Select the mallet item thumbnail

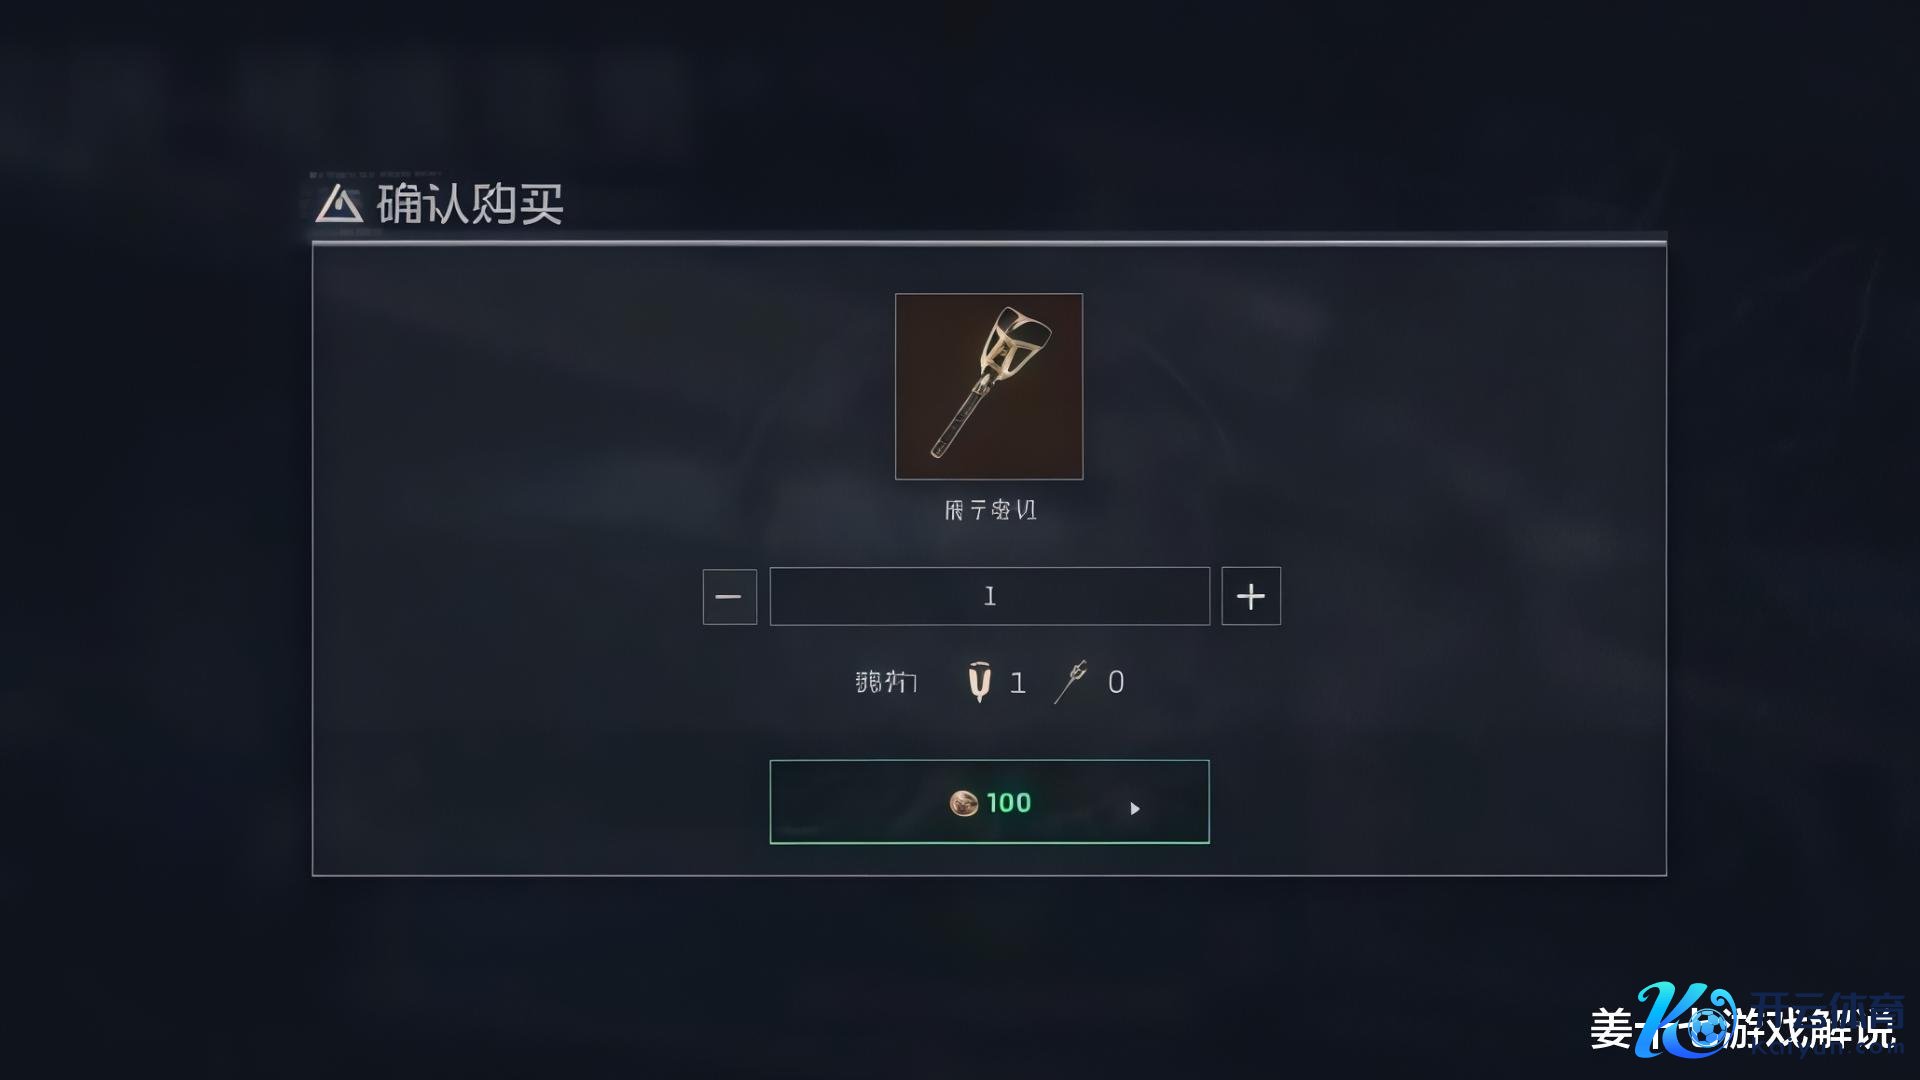tap(988, 386)
